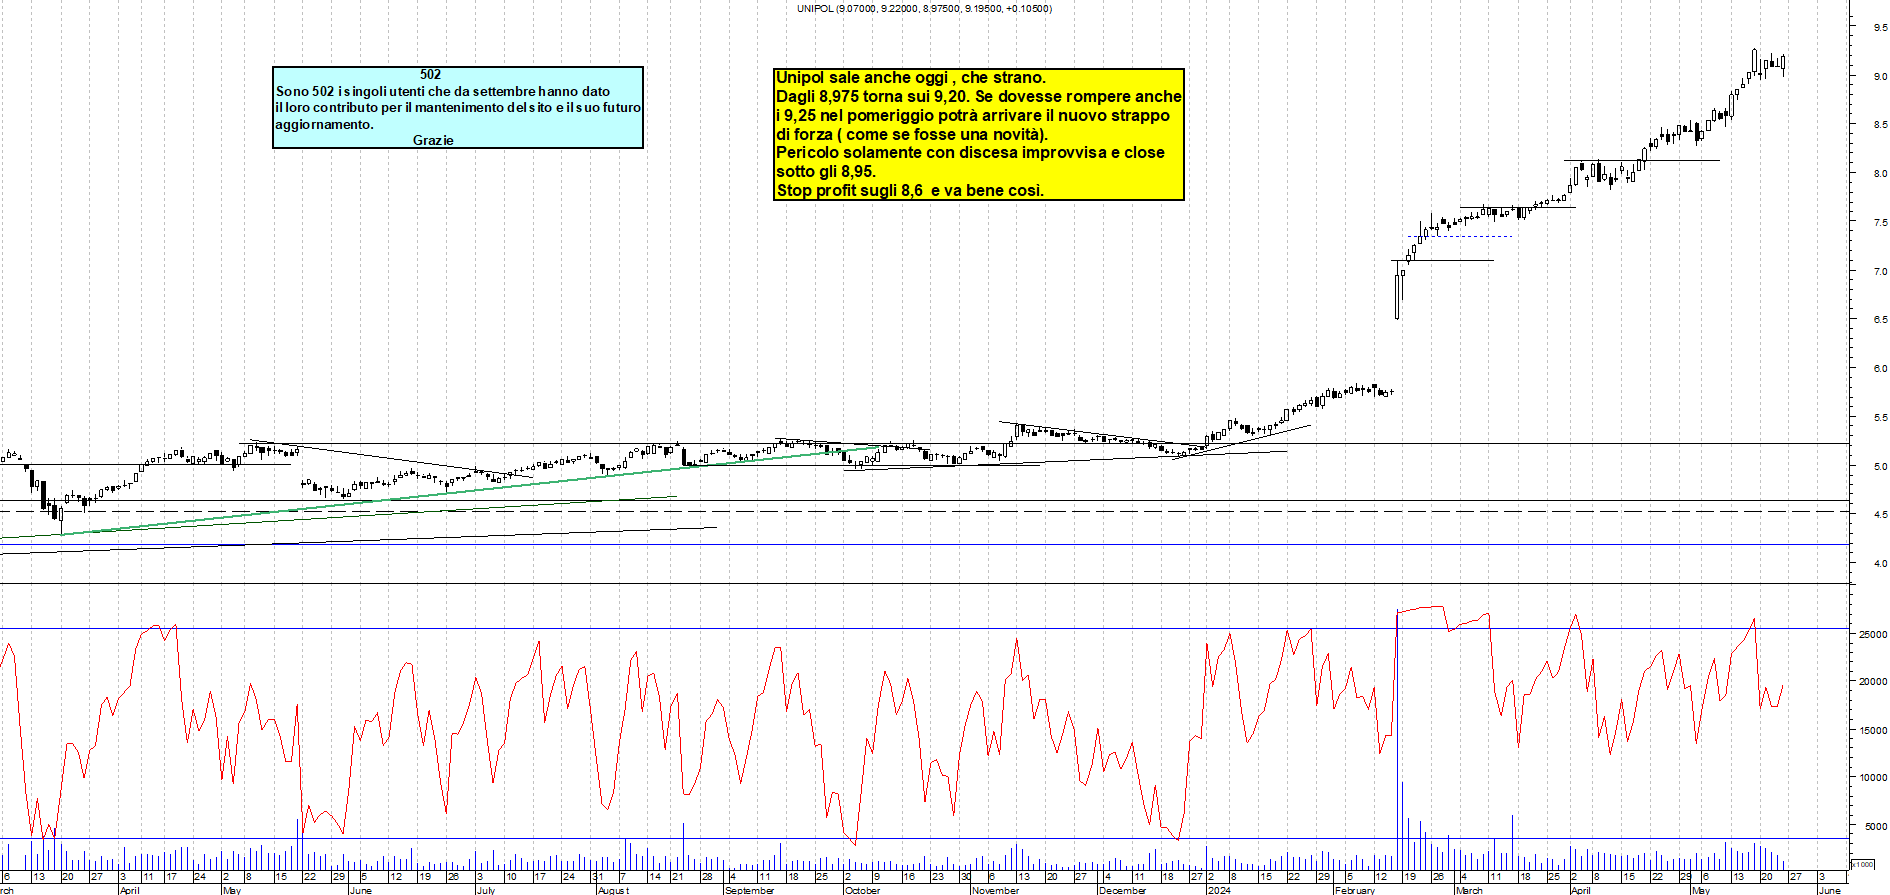Click the line 'Sono 502 i singoli utenti'

(x=443, y=91)
